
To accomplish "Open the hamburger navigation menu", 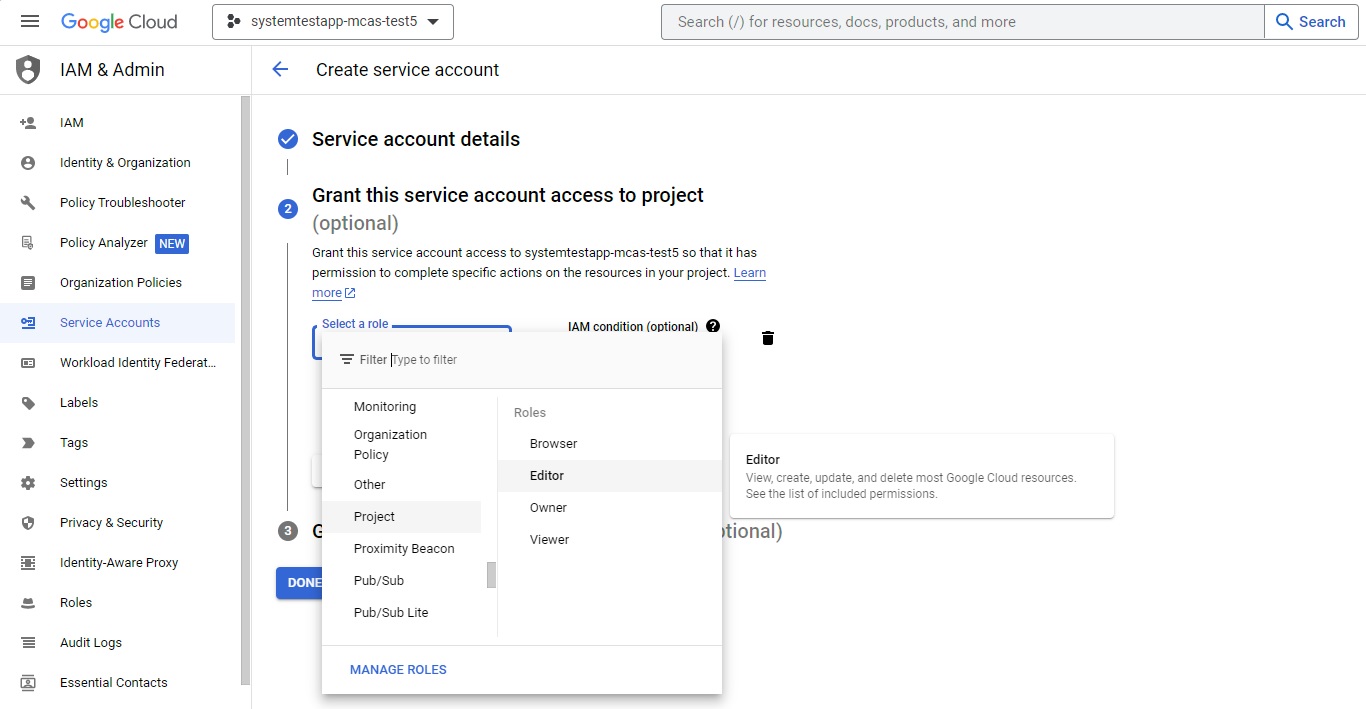I will coord(29,21).
